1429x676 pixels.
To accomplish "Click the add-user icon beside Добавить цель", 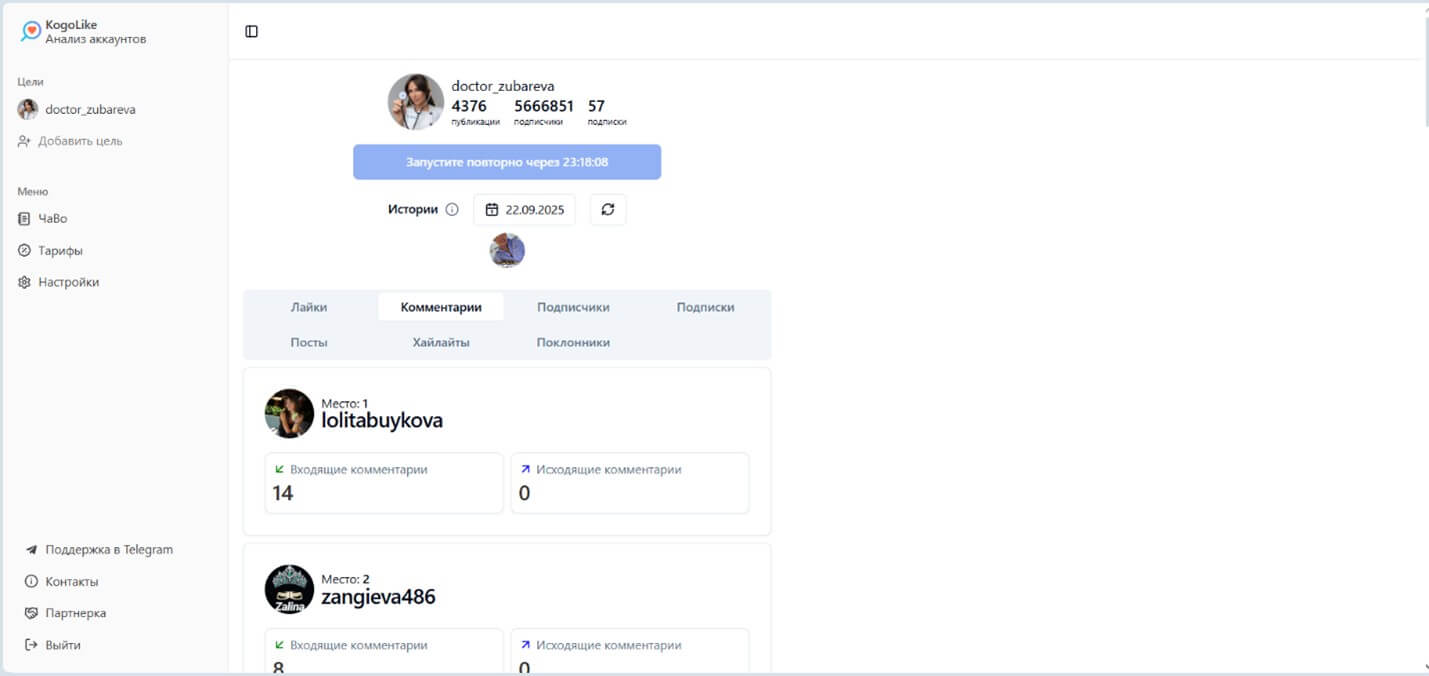I will pyautogui.click(x=25, y=141).
